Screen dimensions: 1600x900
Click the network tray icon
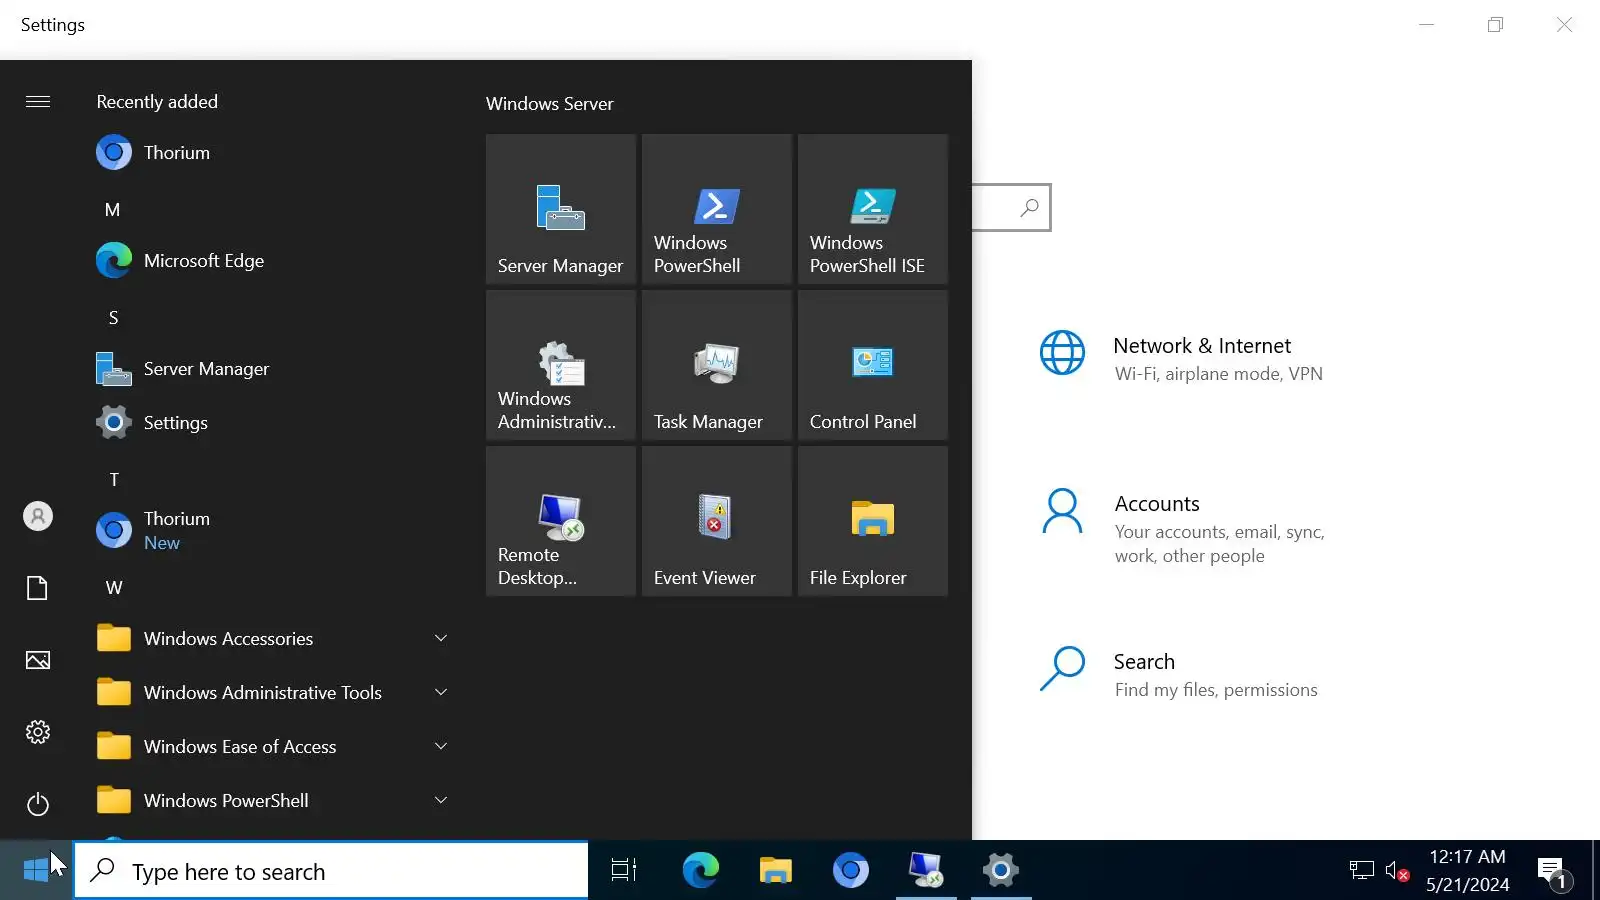pyautogui.click(x=1361, y=871)
